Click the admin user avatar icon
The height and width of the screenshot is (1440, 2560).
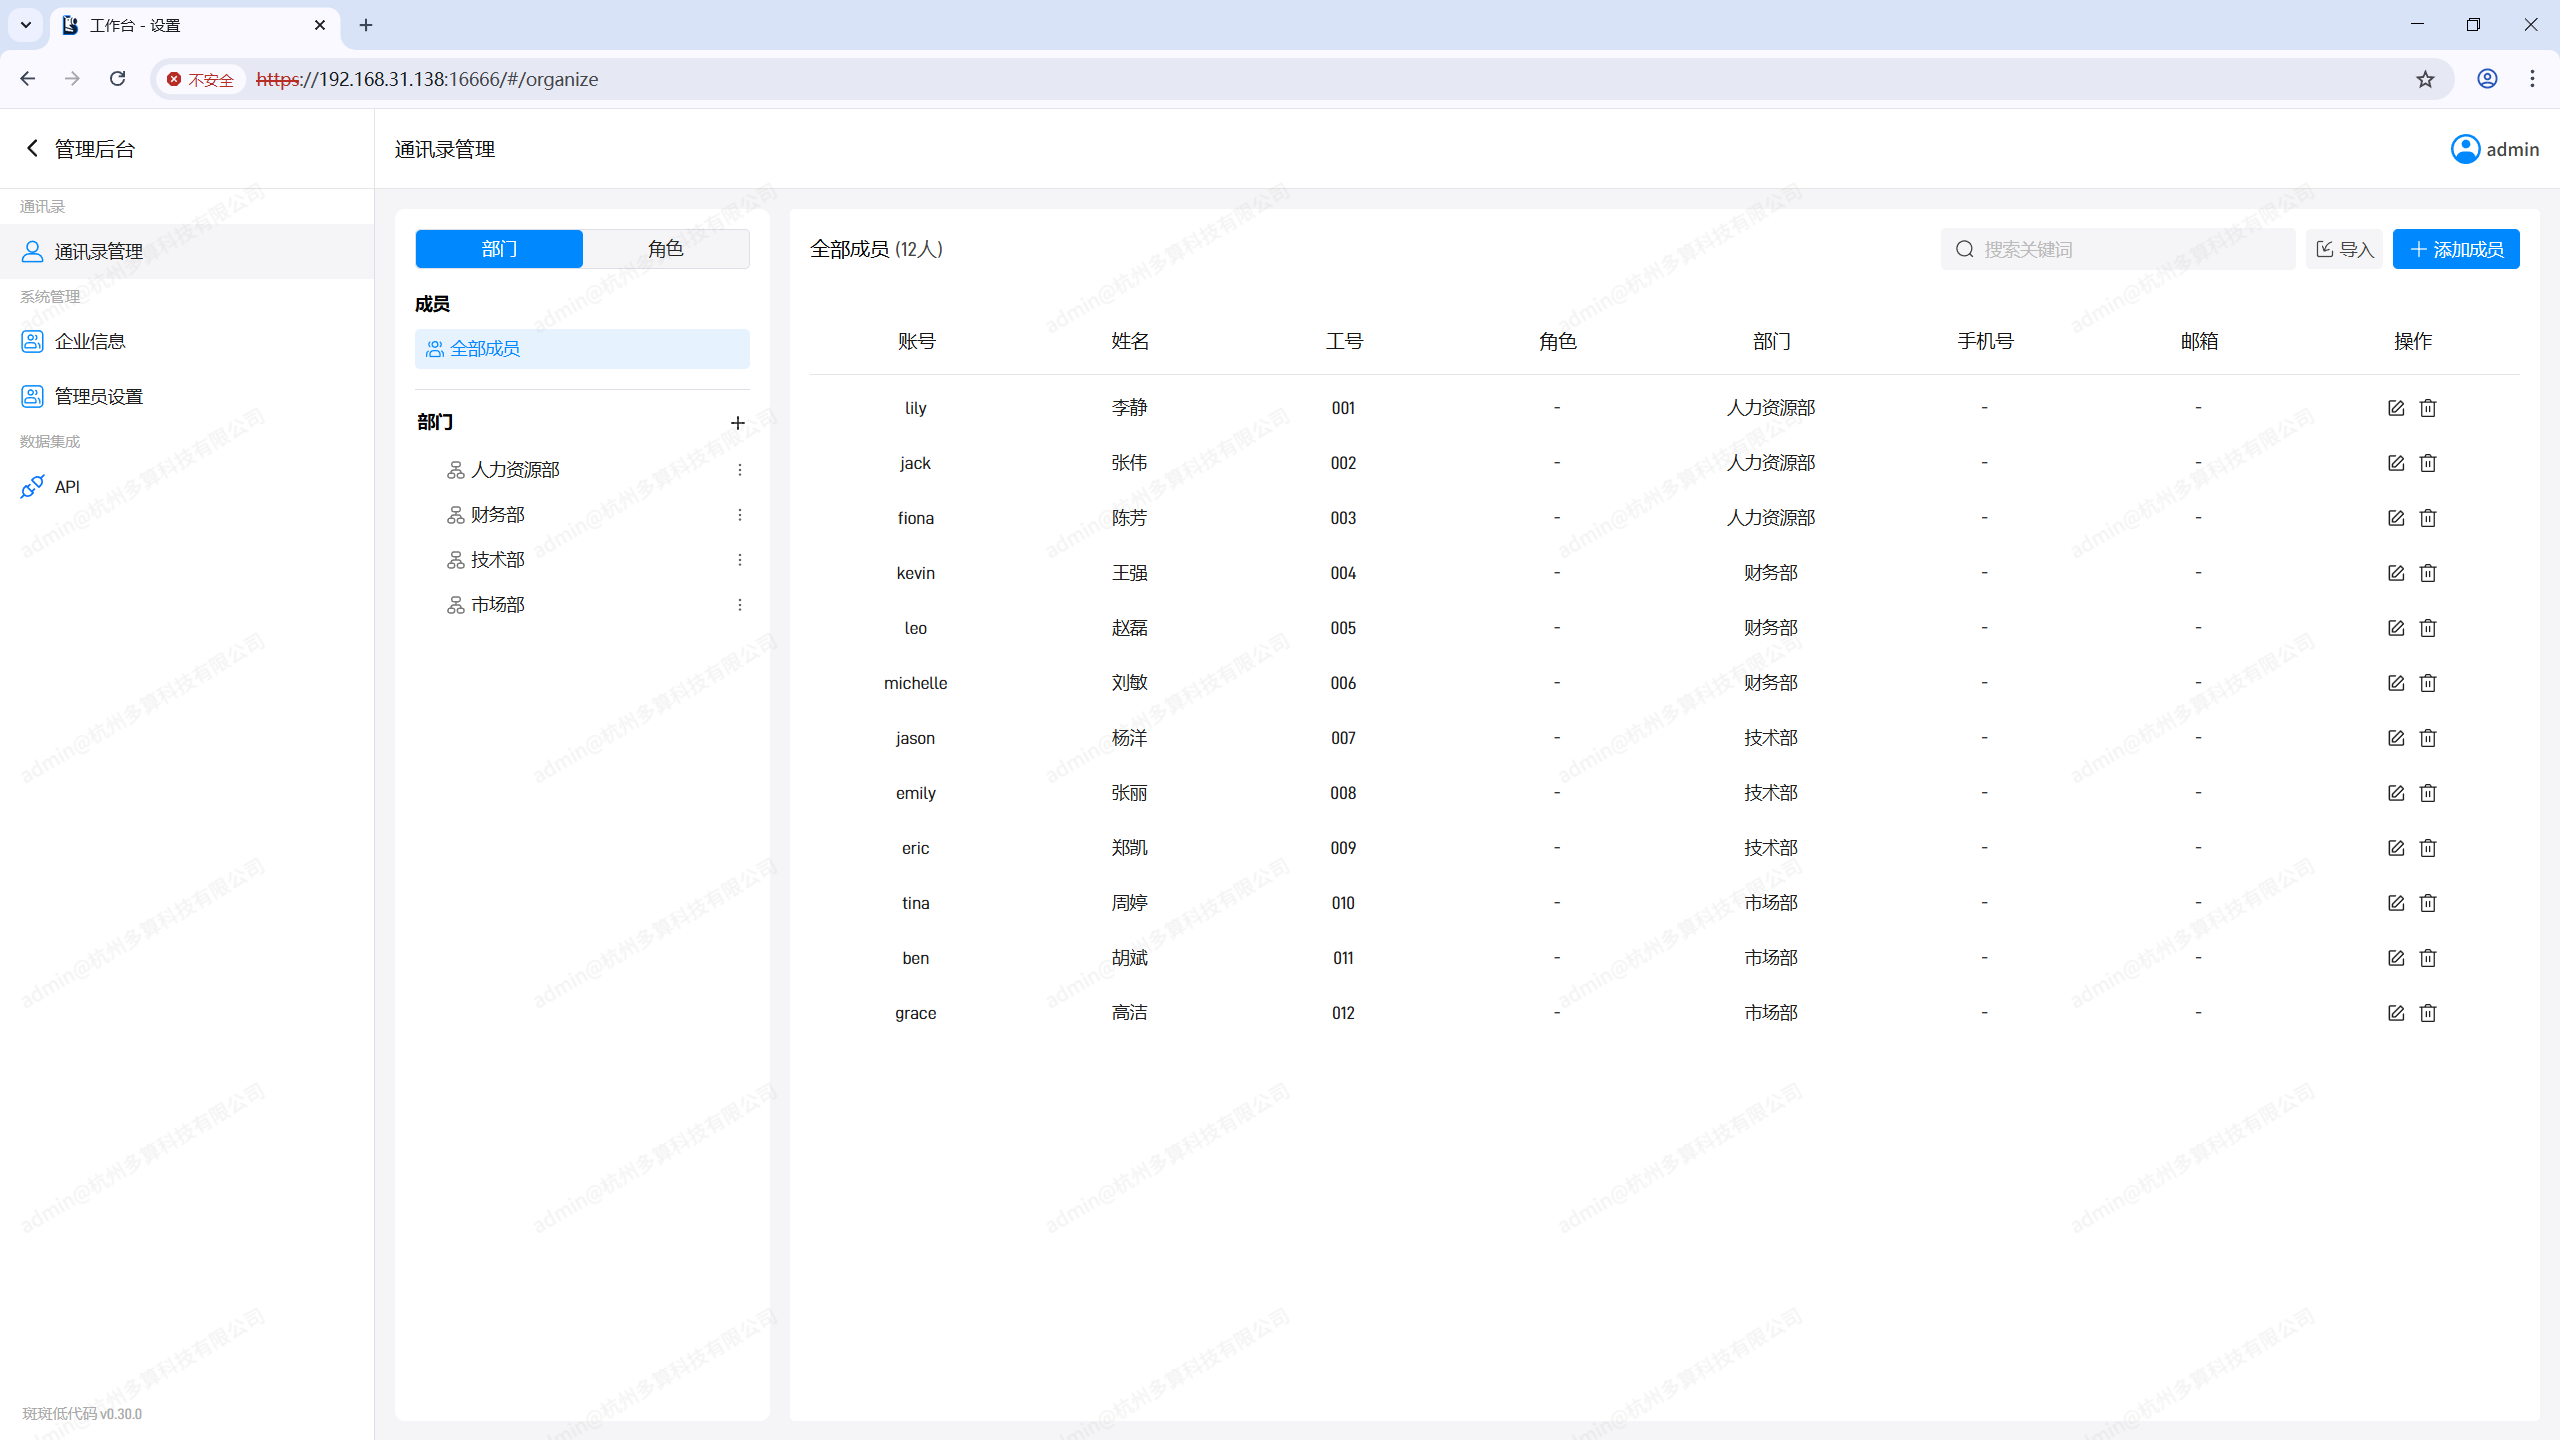click(2465, 149)
